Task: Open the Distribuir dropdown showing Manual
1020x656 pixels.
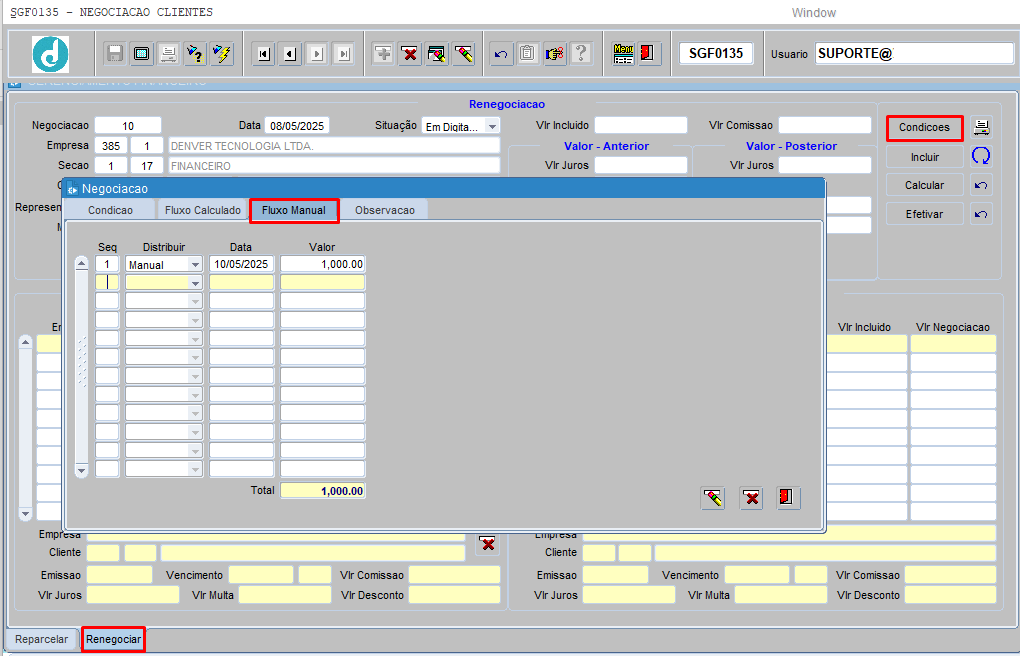Action: click(x=195, y=264)
